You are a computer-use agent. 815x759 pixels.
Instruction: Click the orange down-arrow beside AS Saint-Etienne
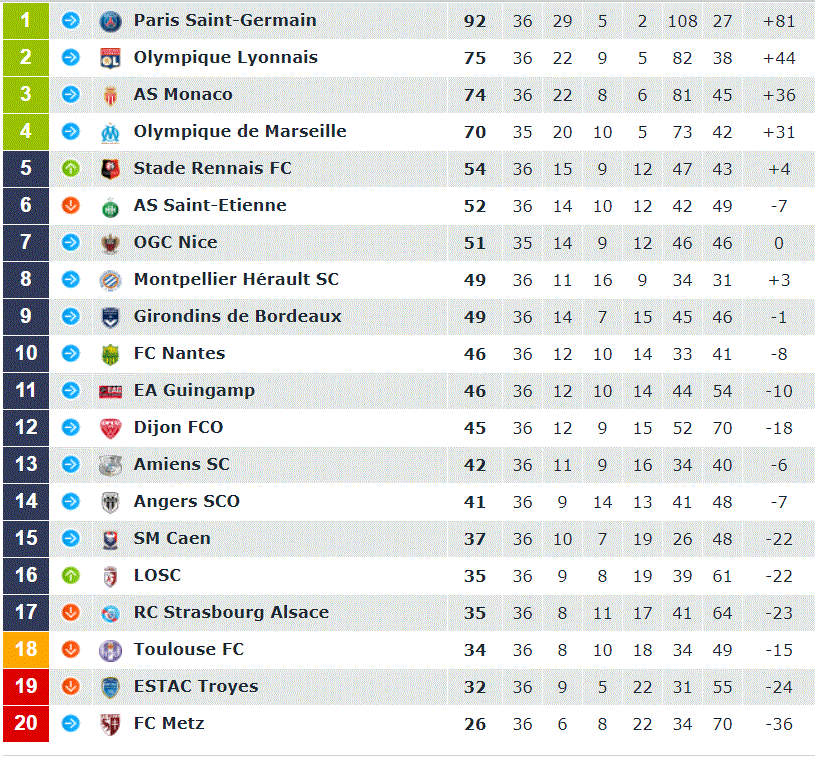pos(71,205)
